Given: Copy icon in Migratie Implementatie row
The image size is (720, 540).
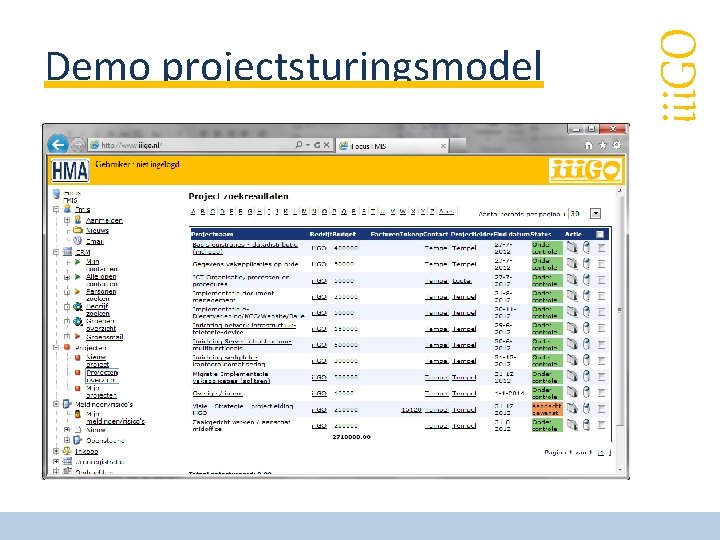Looking at the screenshot, I should [572, 376].
